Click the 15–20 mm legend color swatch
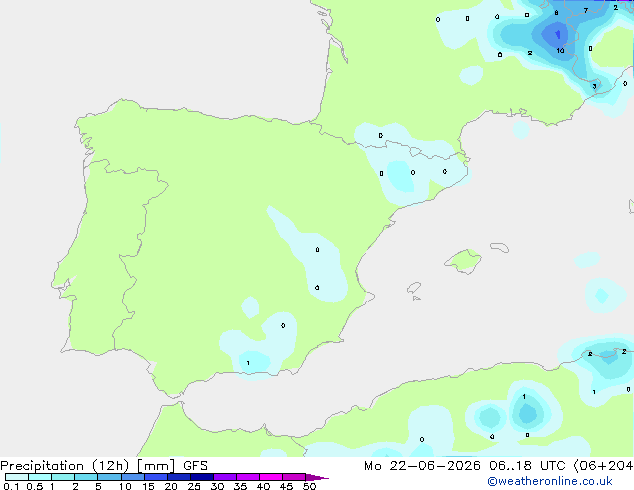The width and height of the screenshot is (634, 490). tap(156, 477)
